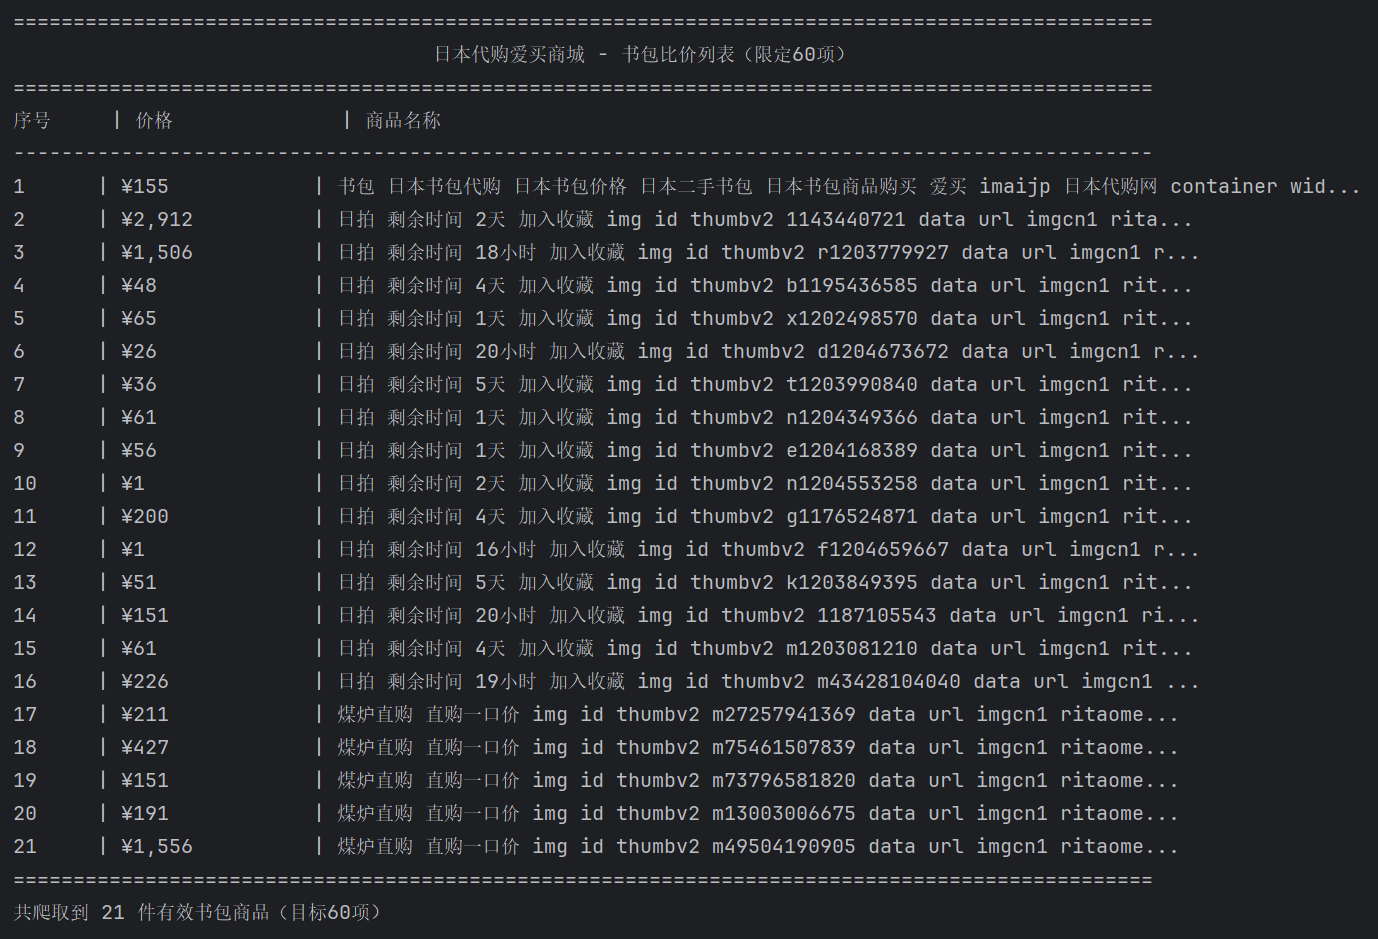Click the 价格 column header

tap(154, 120)
